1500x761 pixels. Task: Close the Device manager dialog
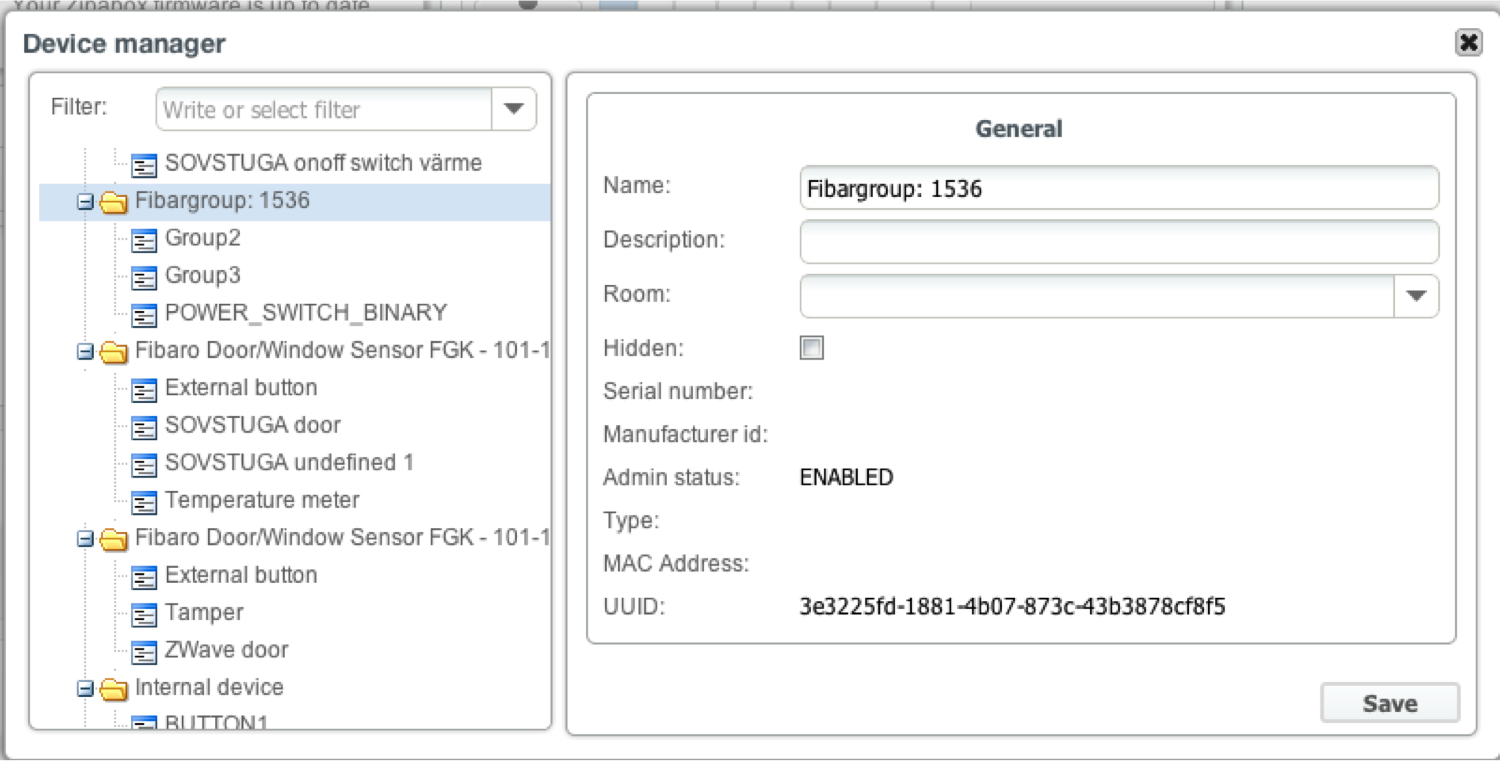(x=1468, y=42)
